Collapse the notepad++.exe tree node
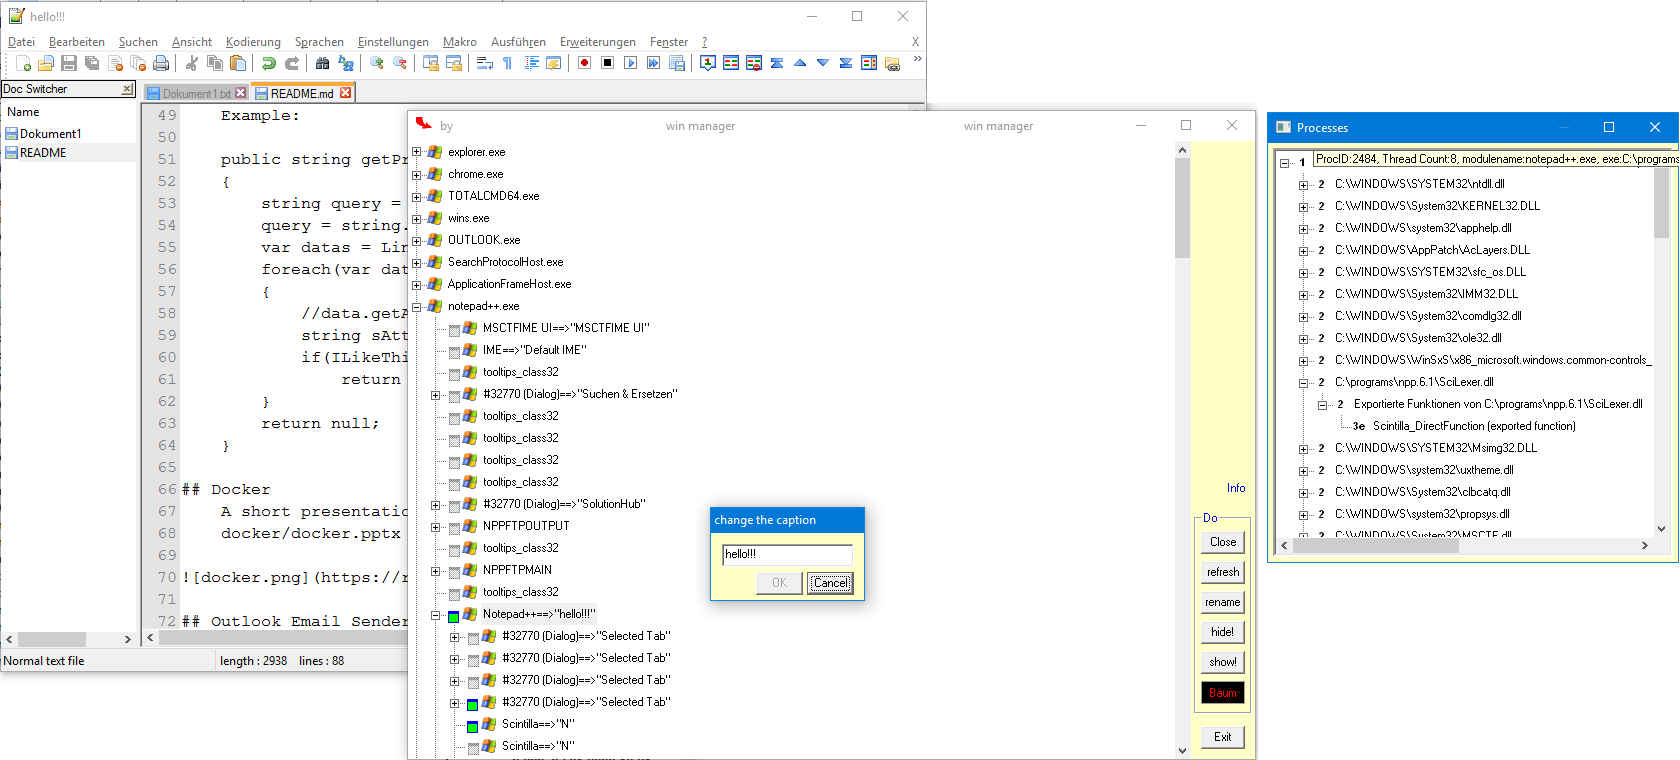The image size is (1680, 760). [x=417, y=306]
